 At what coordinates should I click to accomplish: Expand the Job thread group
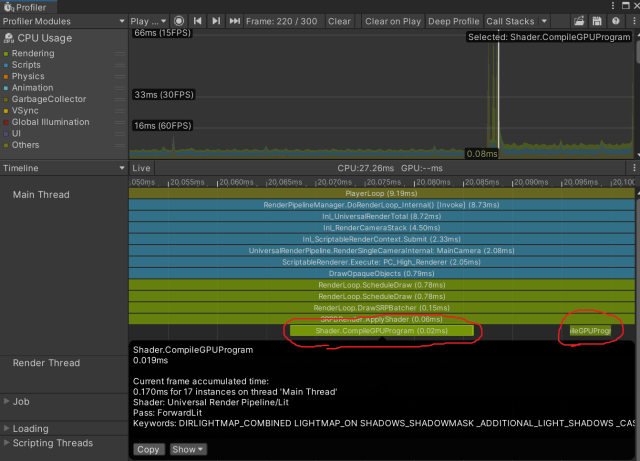tap(7, 401)
